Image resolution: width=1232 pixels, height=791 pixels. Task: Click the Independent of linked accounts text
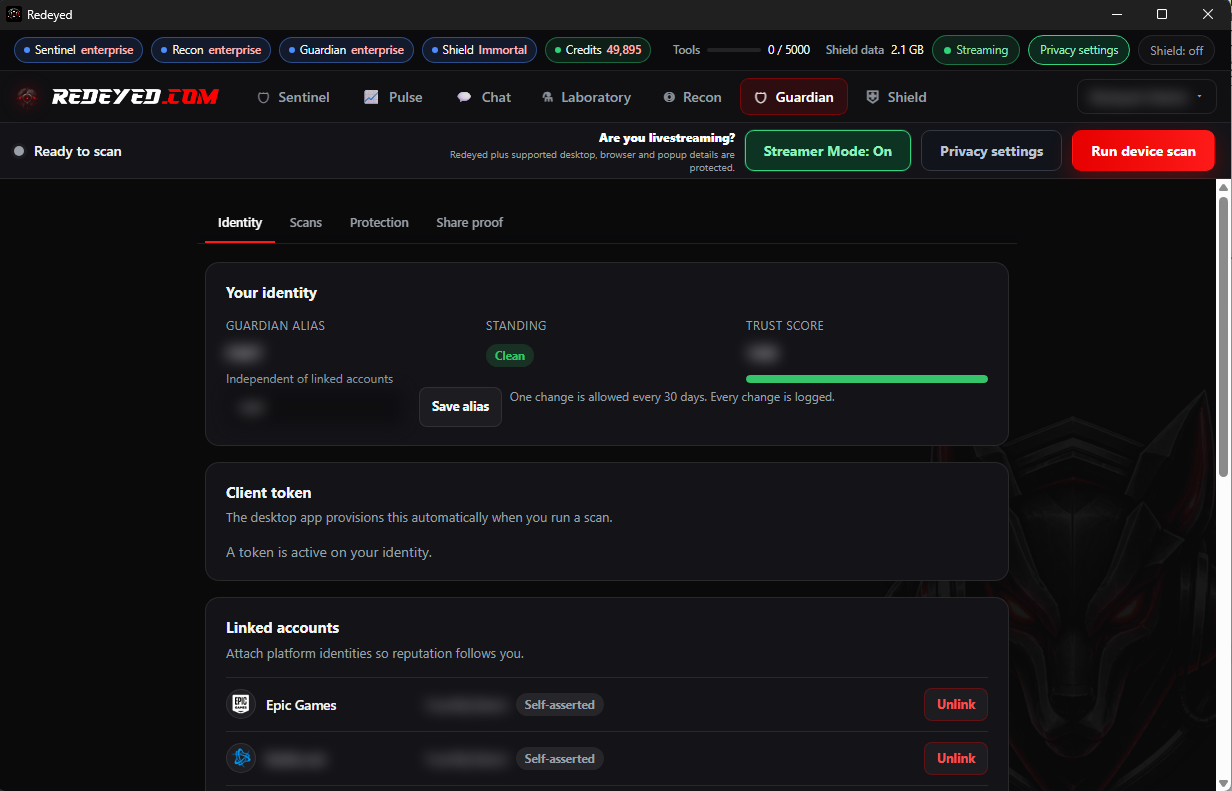[310, 379]
